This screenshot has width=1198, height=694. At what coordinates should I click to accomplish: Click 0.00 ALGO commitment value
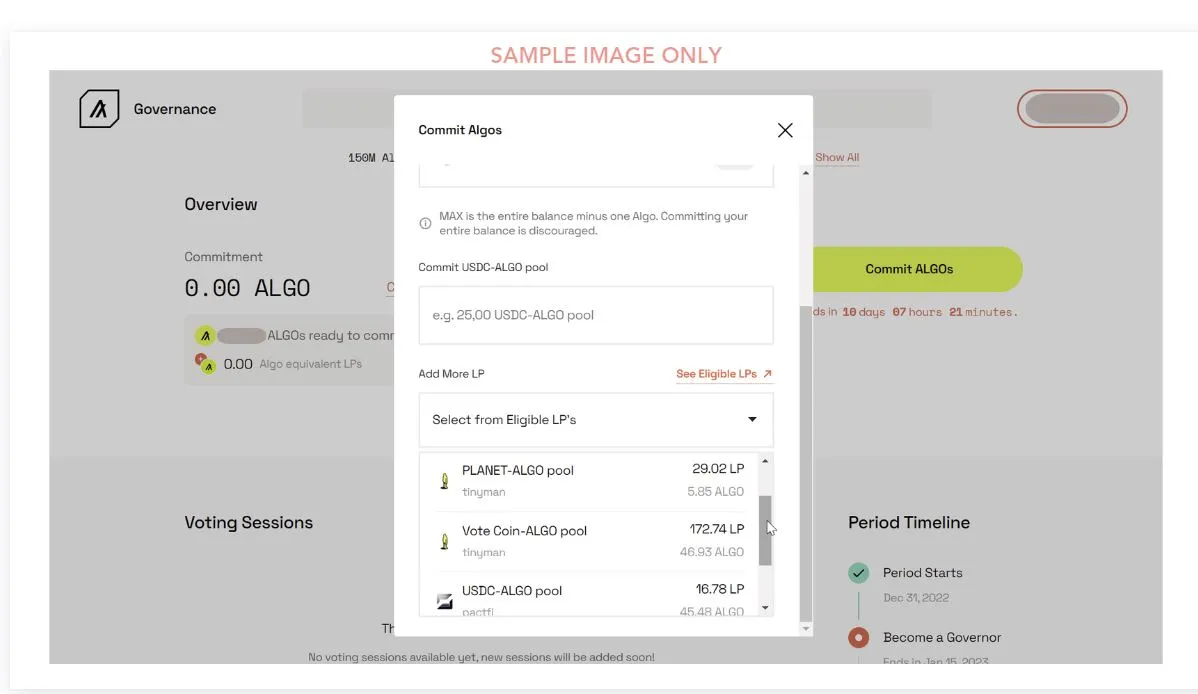(247, 288)
